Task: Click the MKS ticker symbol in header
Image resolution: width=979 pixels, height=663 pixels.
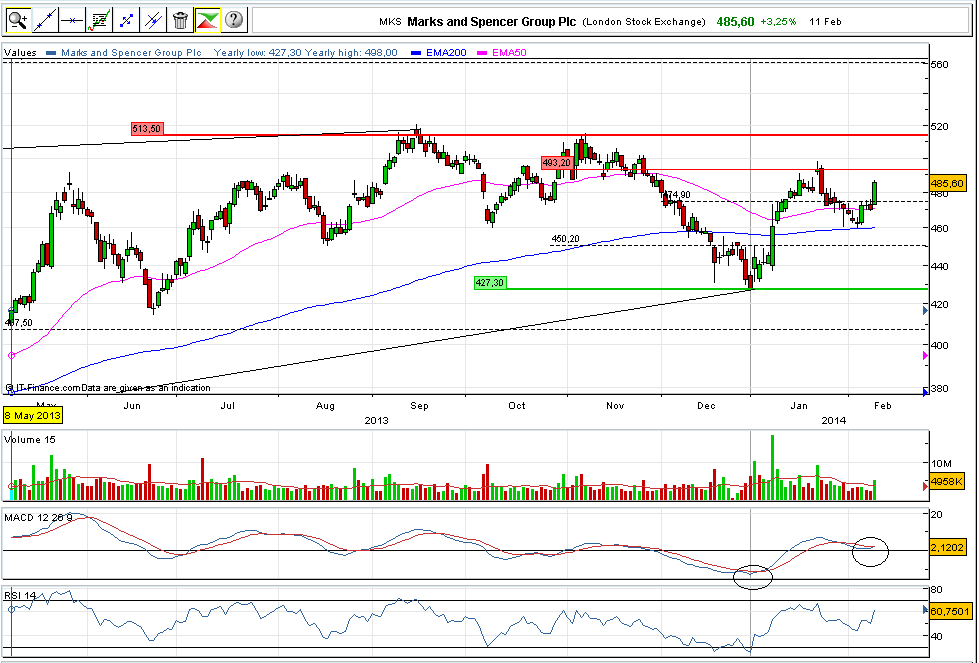Action: click(390, 22)
